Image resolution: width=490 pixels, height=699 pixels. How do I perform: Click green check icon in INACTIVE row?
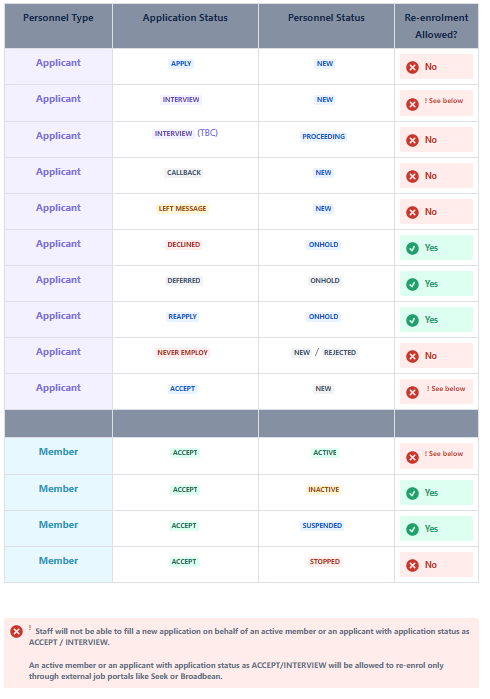point(412,493)
